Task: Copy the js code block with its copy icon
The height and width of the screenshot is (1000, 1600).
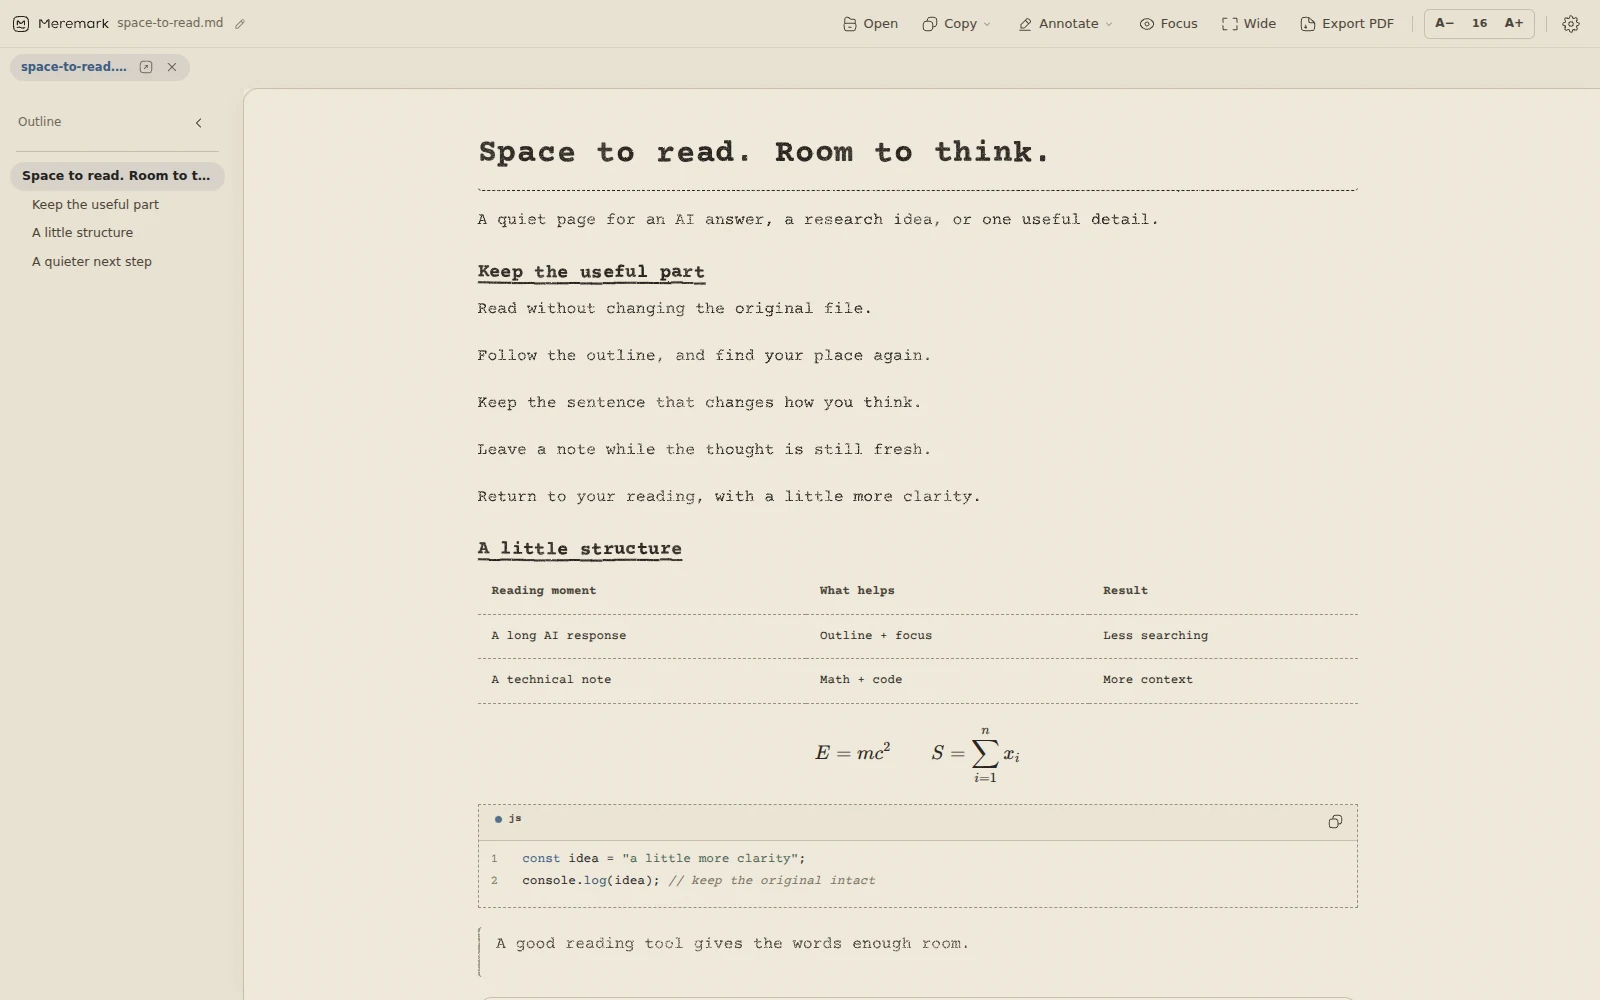Action: (1335, 822)
